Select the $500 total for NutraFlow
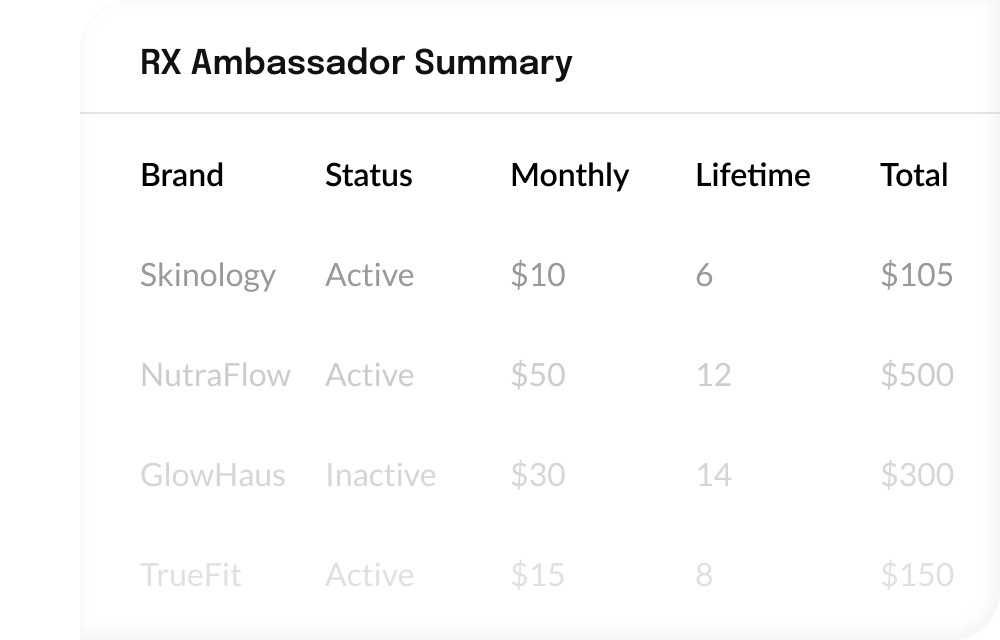The image size is (1000, 640). 916,375
